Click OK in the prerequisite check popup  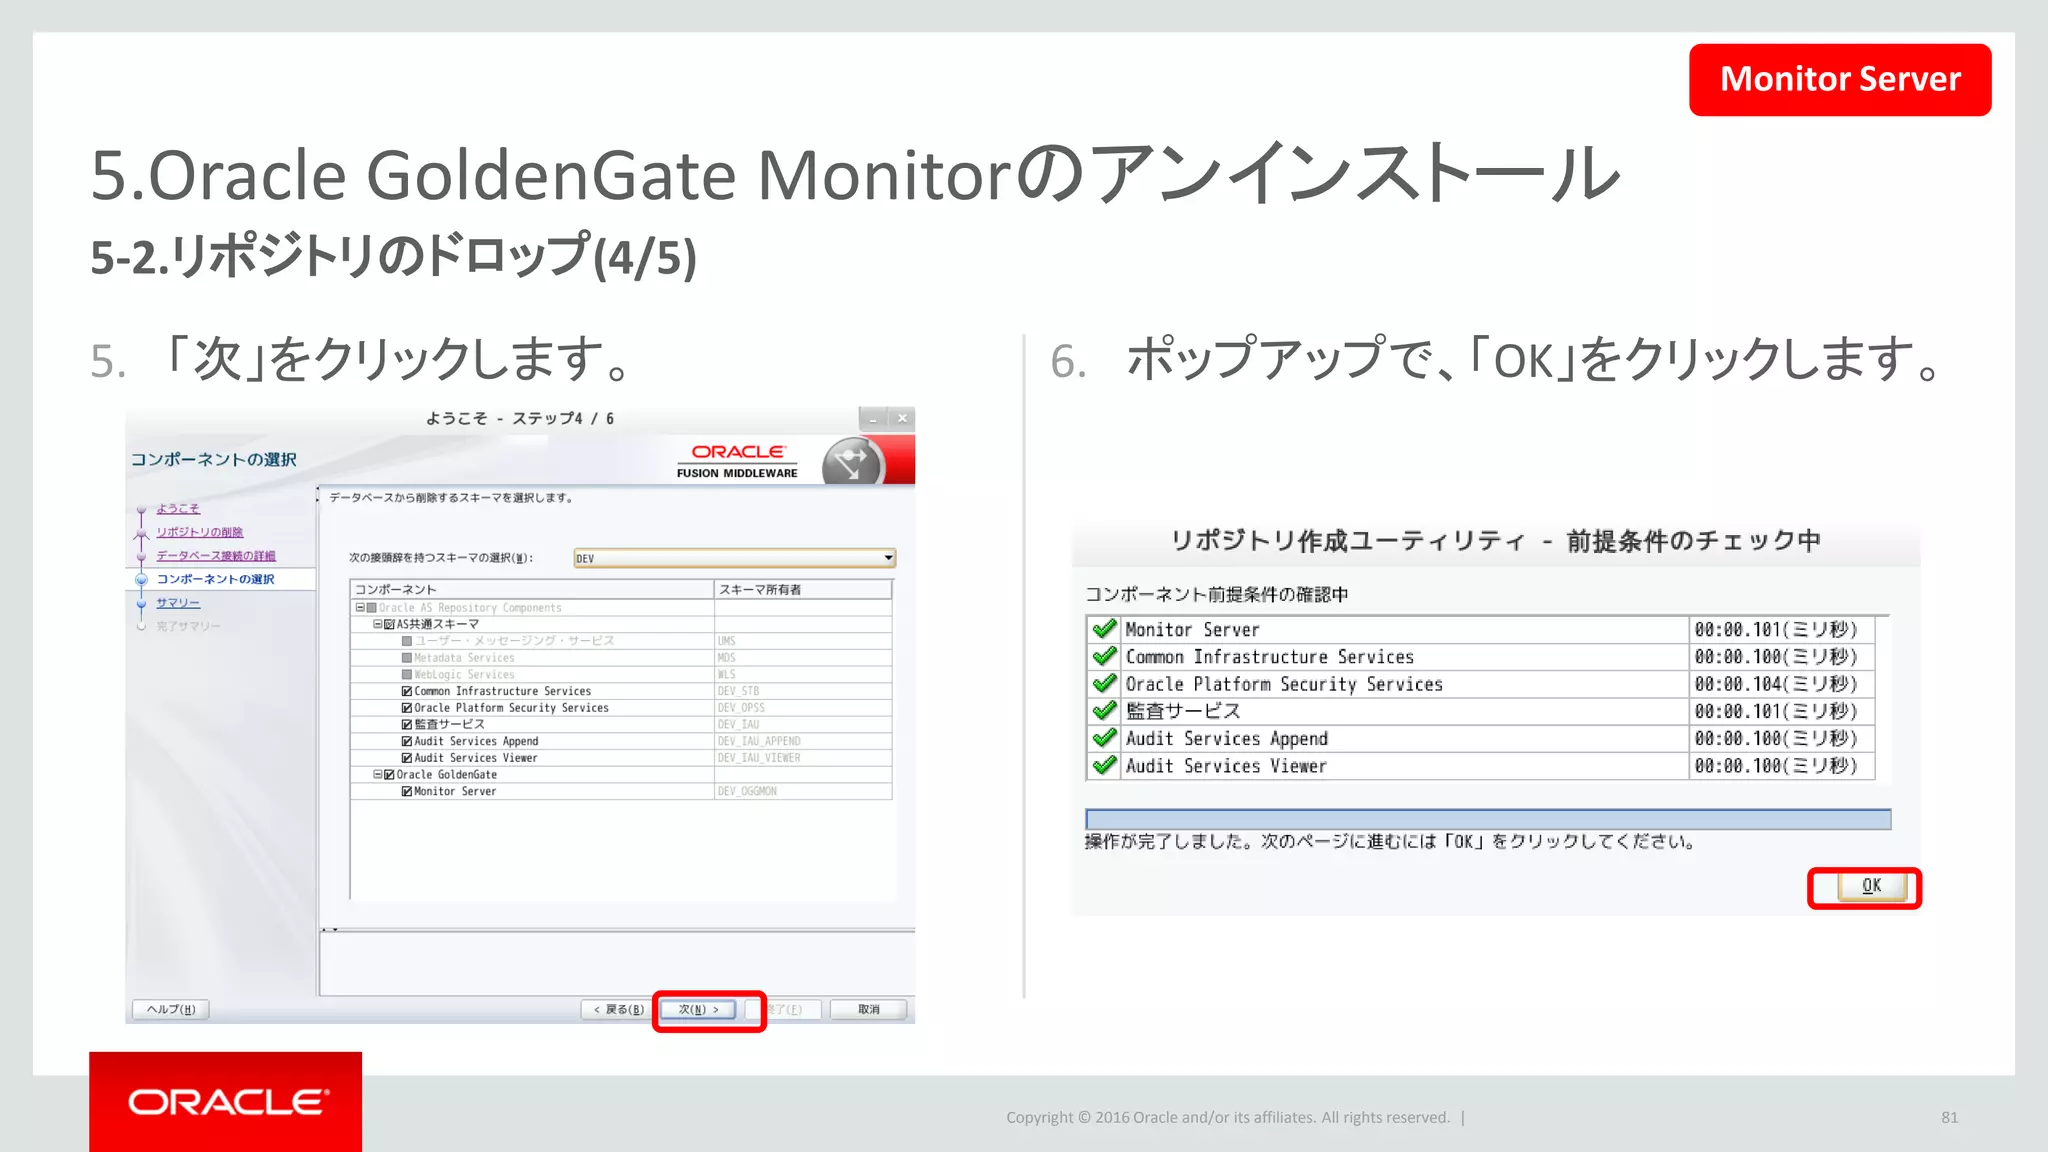tap(1871, 886)
